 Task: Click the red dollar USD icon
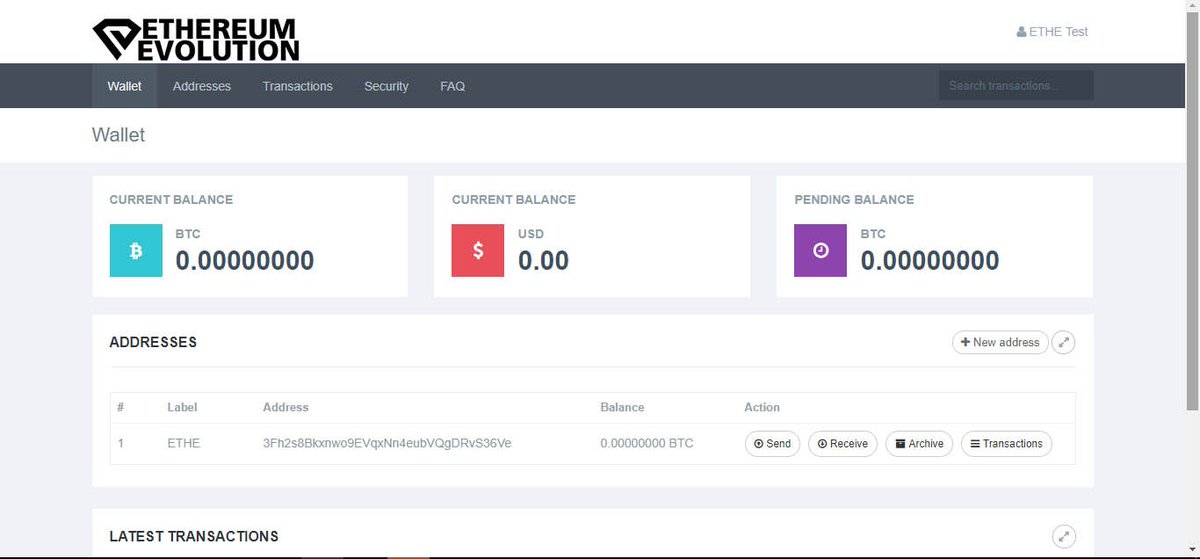[478, 251]
